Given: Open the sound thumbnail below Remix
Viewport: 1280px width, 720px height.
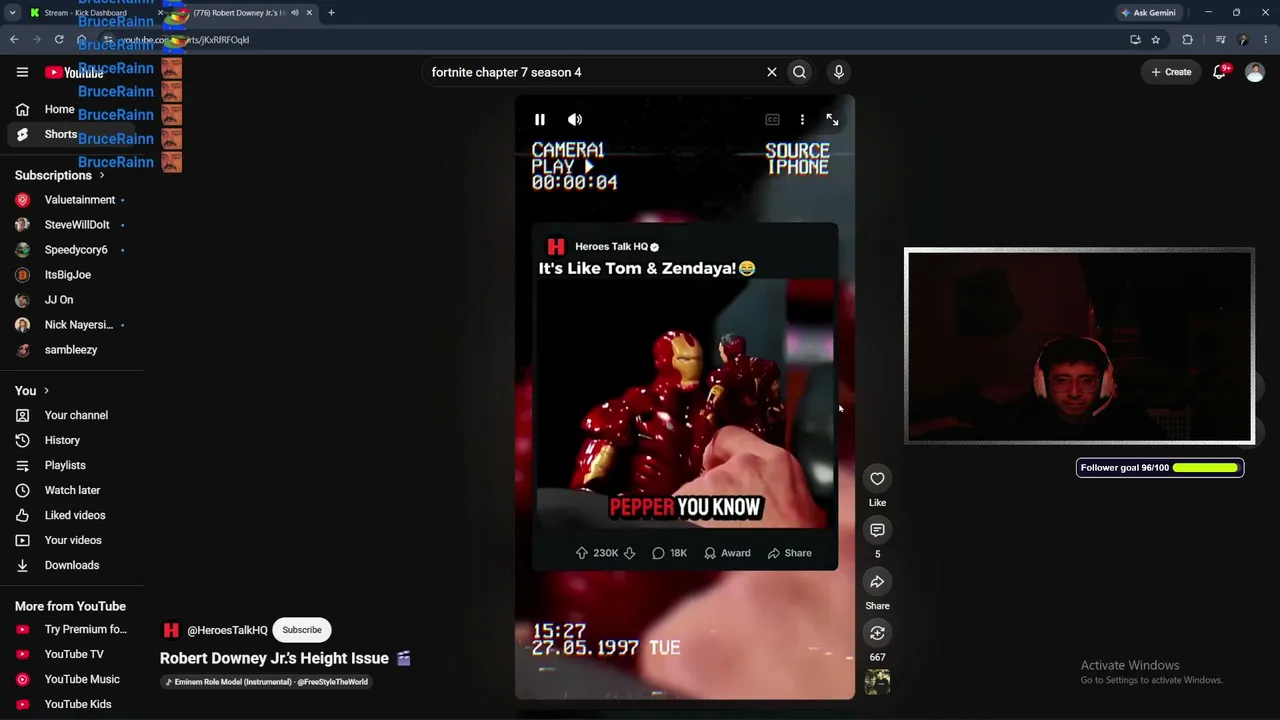Looking at the screenshot, I should click(x=877, y=682).
